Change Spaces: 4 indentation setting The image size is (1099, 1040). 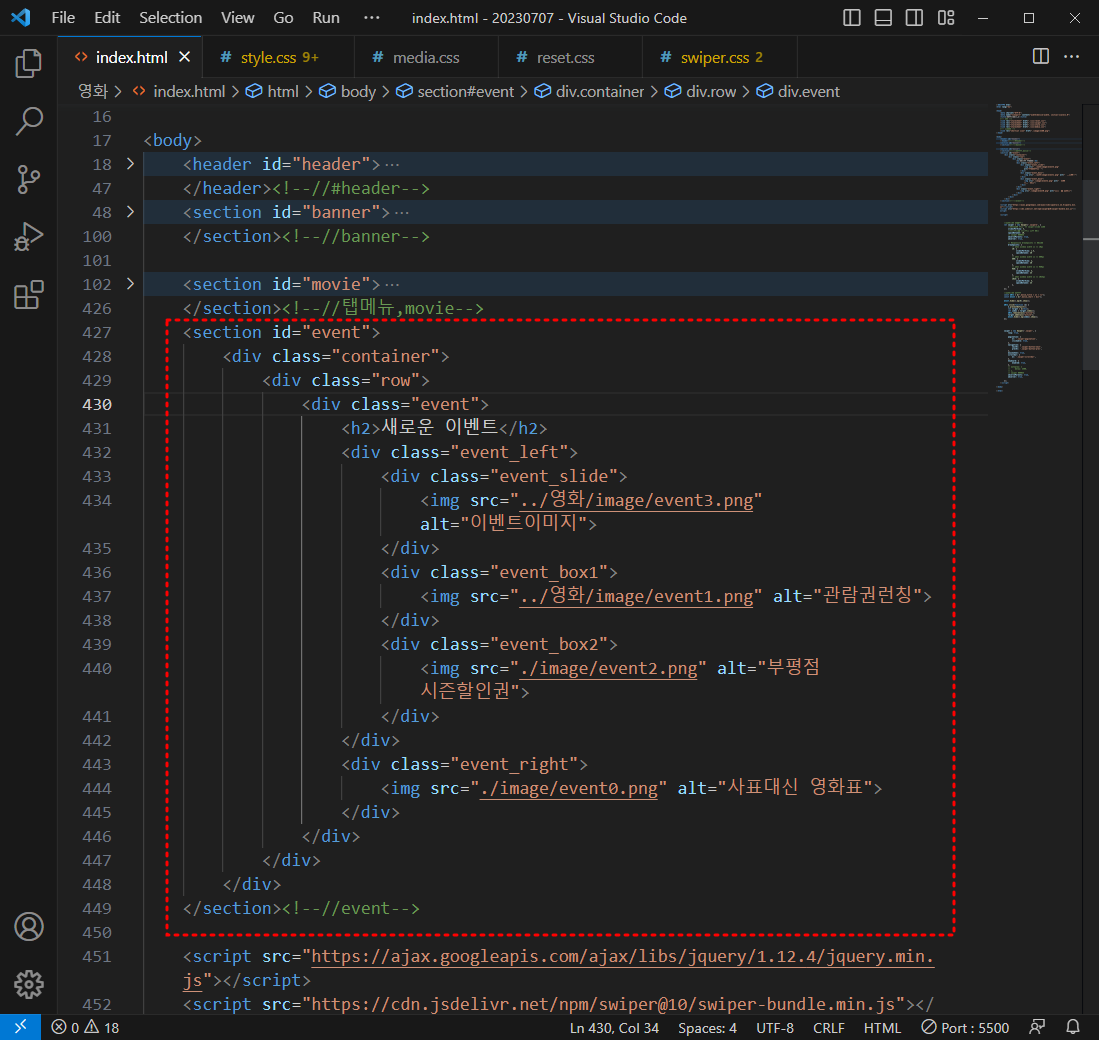(707, 1027)
